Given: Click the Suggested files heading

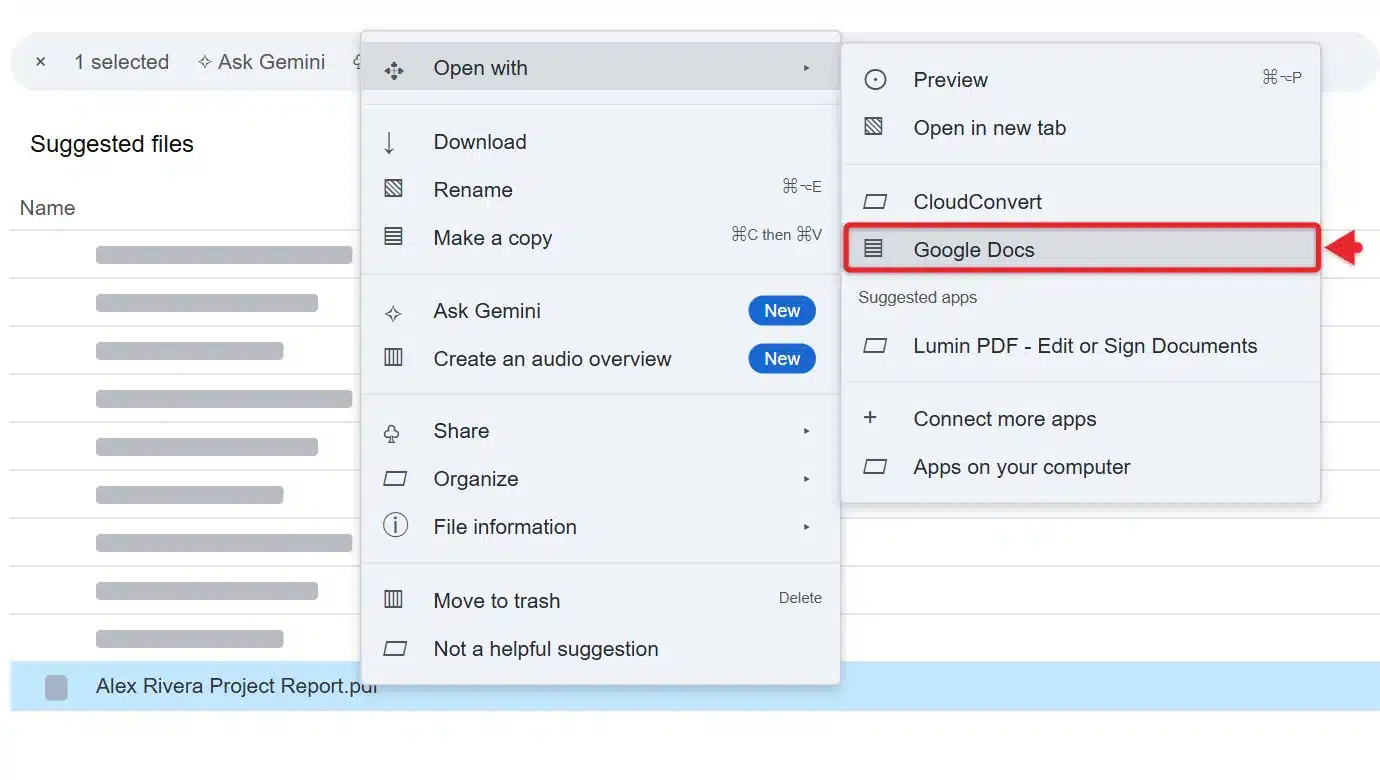Looking at the screenshot, I should tap(112, 144).
